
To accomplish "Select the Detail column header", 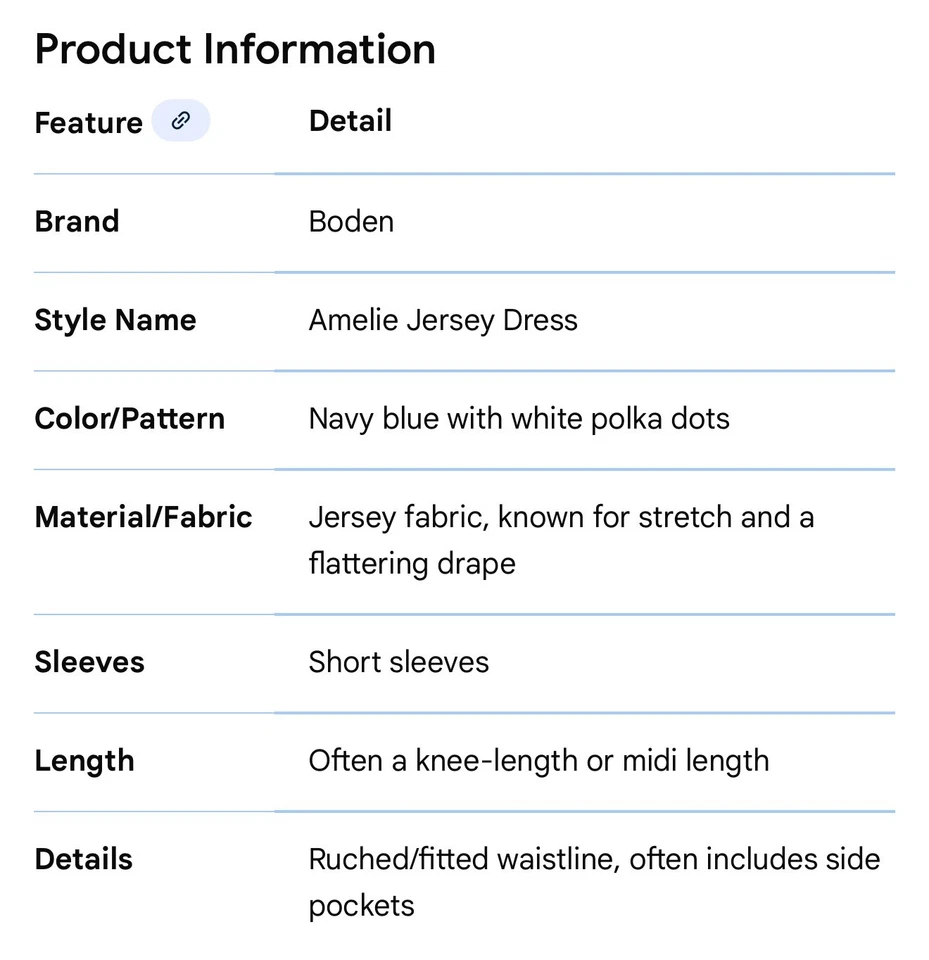I will tap(350, 121).
